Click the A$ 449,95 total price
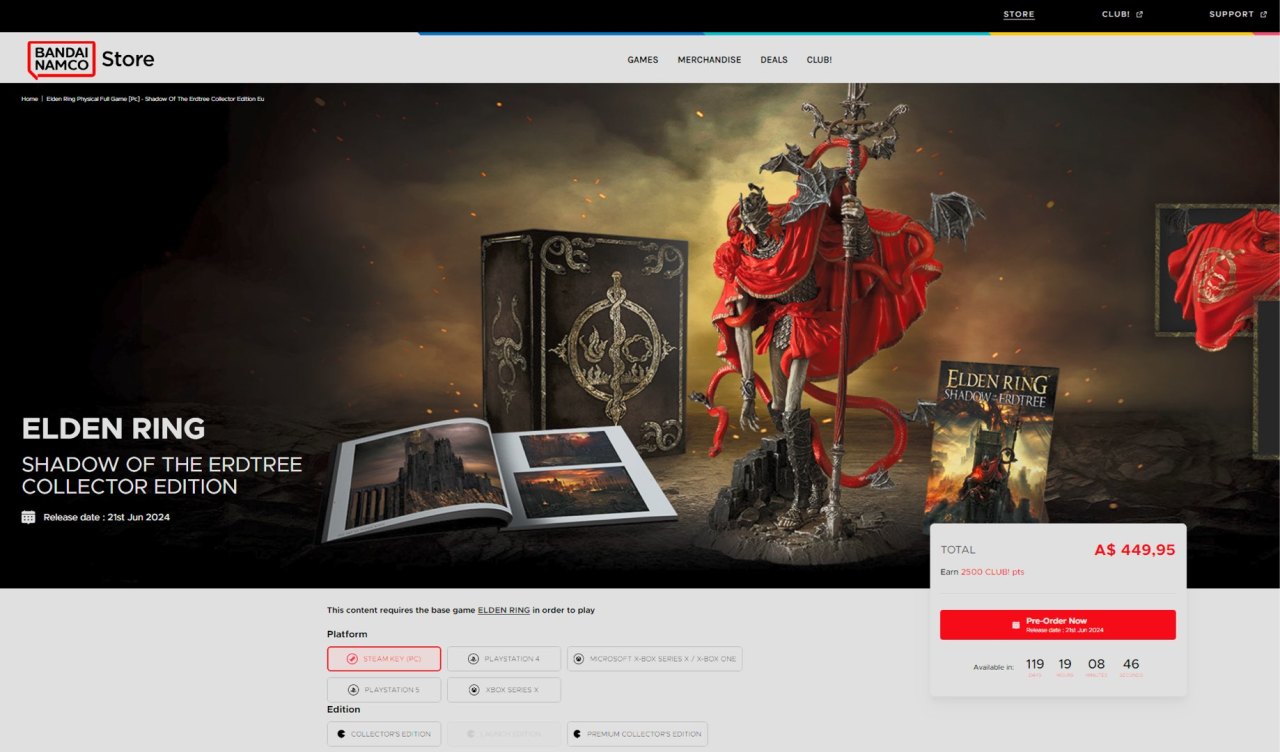This screenshot has width=1280, height=752. [x=1135, y=550]
